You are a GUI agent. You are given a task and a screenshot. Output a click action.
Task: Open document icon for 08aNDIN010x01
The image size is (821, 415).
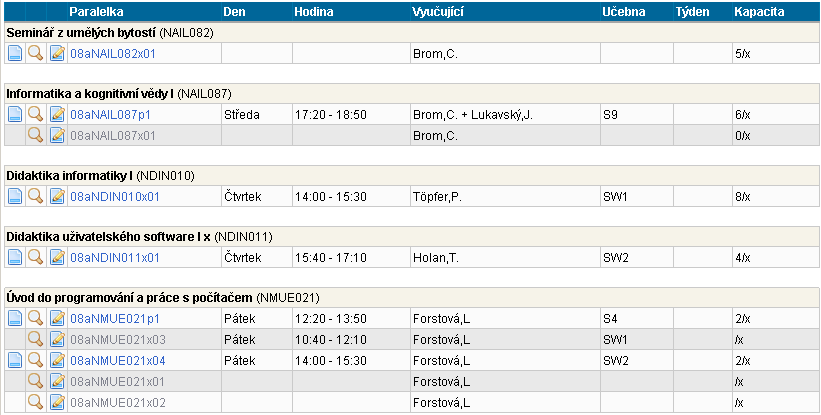coord(14,196)
